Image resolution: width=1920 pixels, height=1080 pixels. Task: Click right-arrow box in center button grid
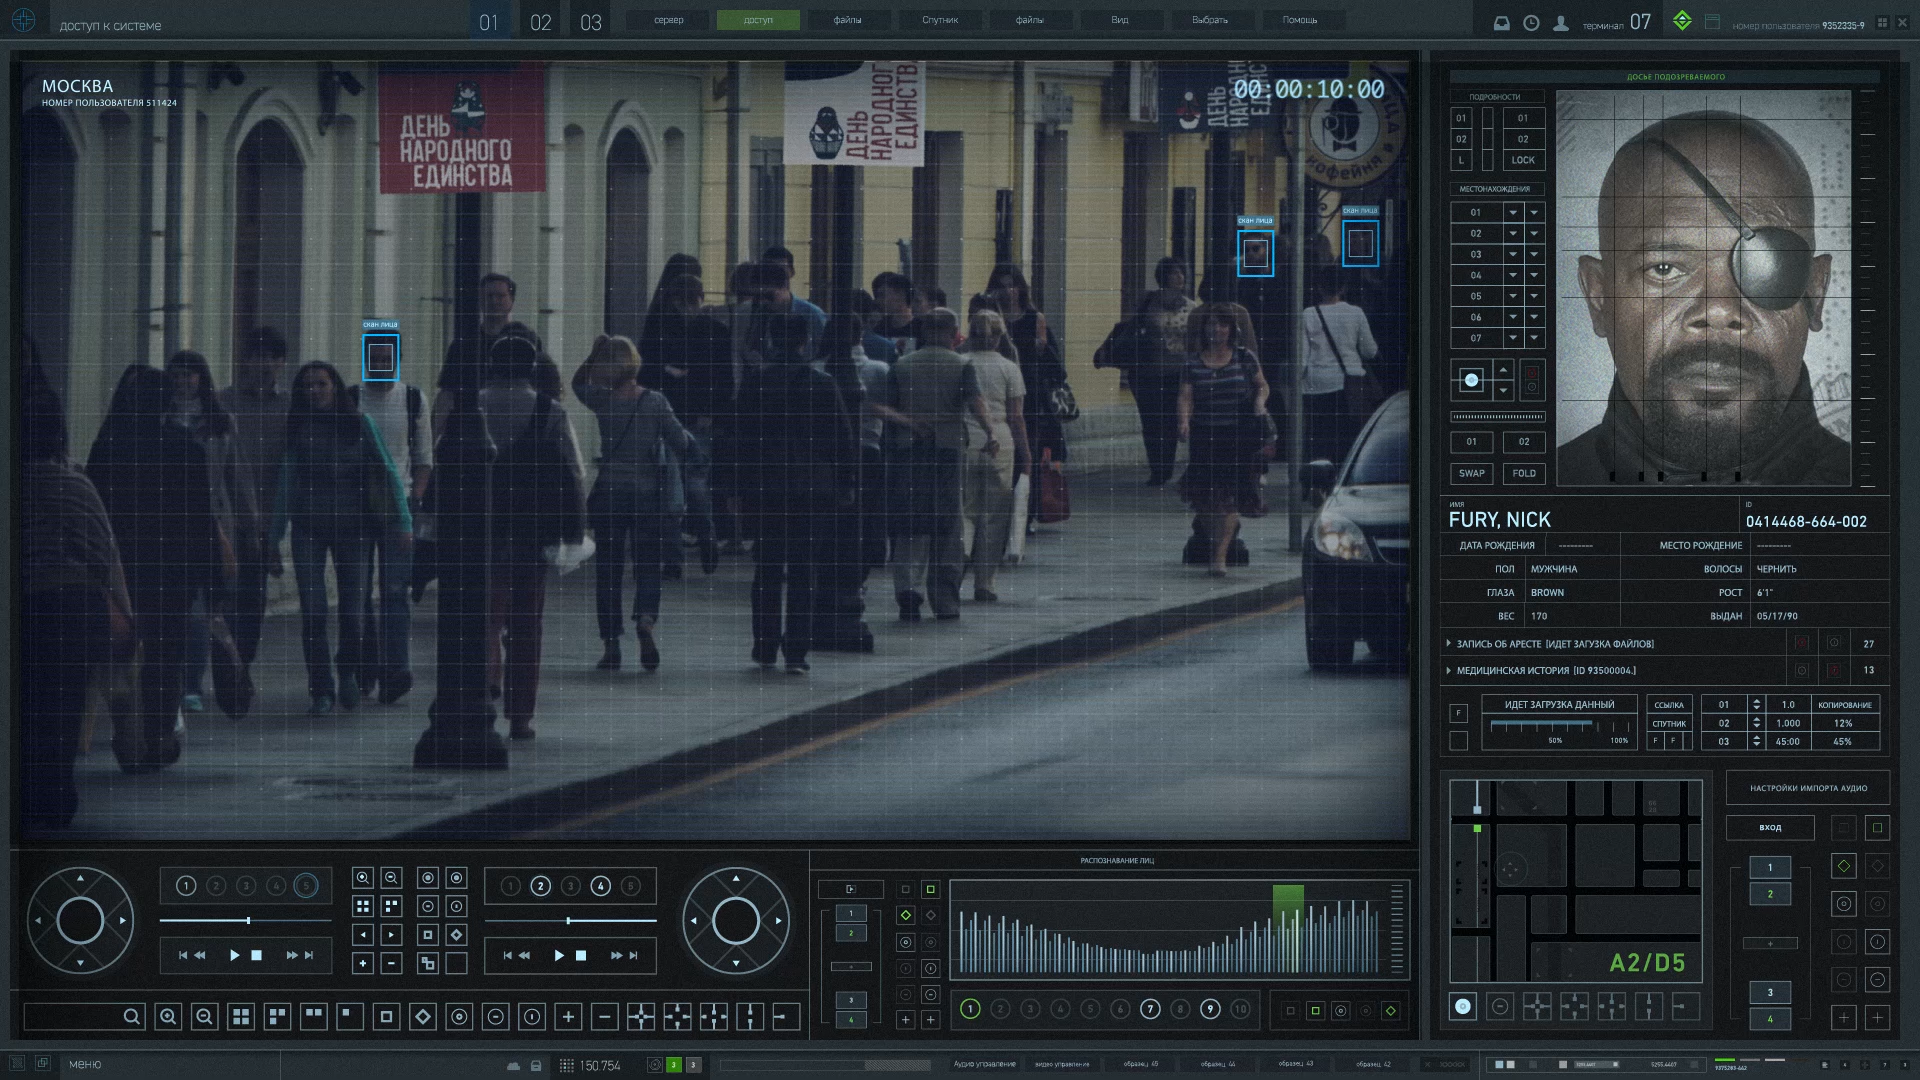(x=392, y=935)
